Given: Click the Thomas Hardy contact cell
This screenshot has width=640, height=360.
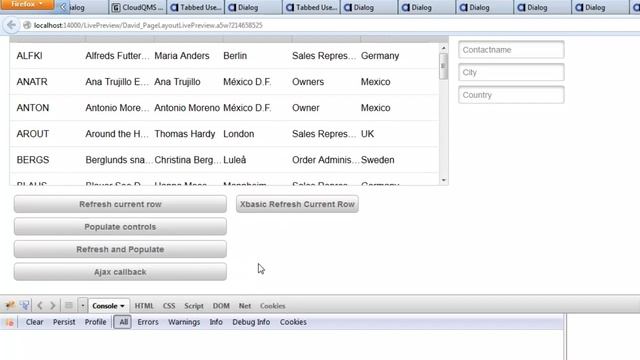Looking at the screenshot, I should (184, 134).
